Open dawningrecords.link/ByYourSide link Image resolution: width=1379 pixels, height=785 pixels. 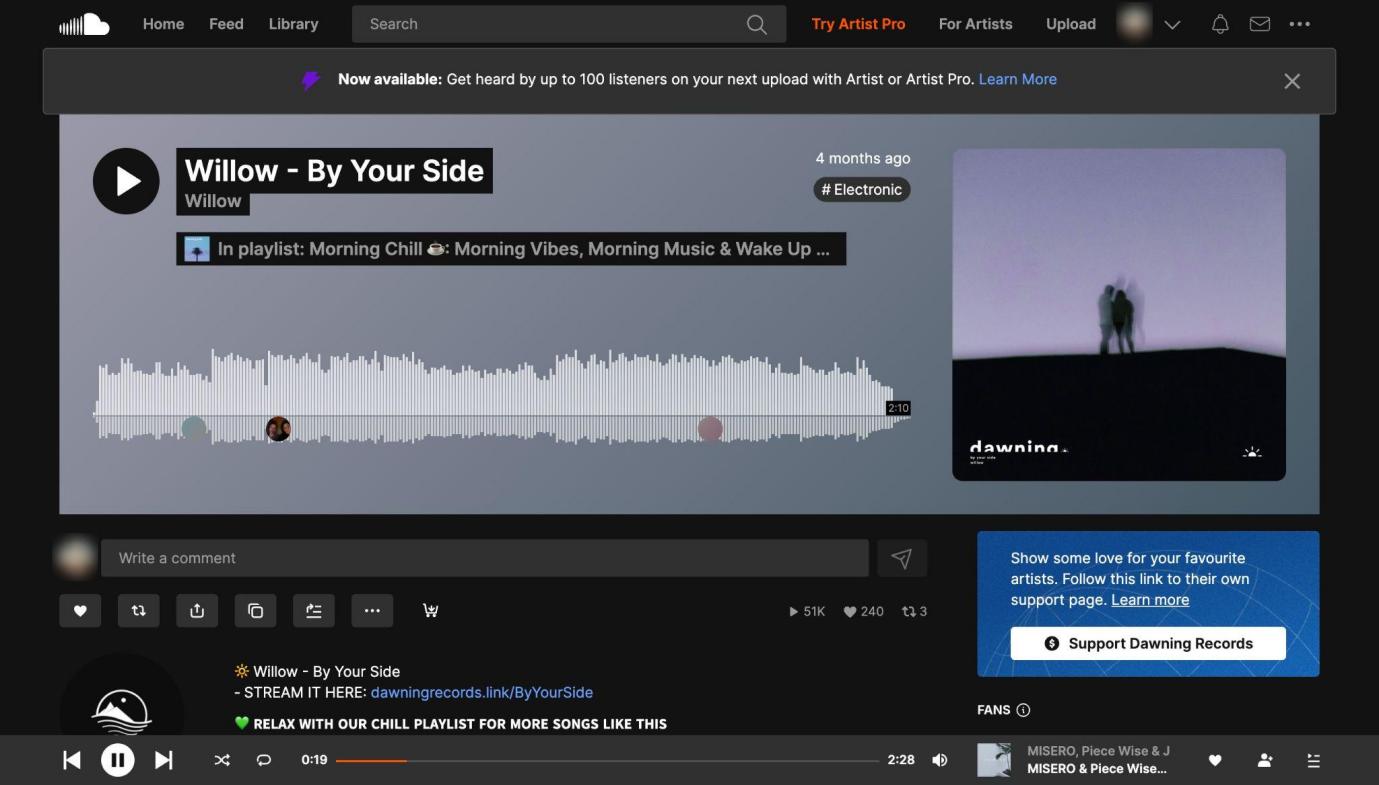(482, 692)
